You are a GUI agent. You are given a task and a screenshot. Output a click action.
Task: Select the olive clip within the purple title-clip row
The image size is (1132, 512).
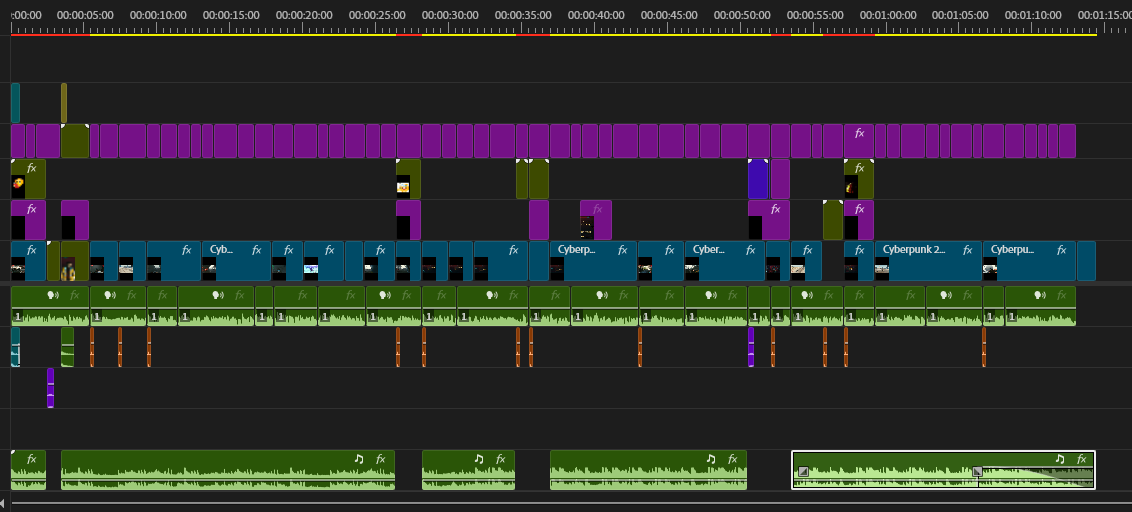(75, 141)
